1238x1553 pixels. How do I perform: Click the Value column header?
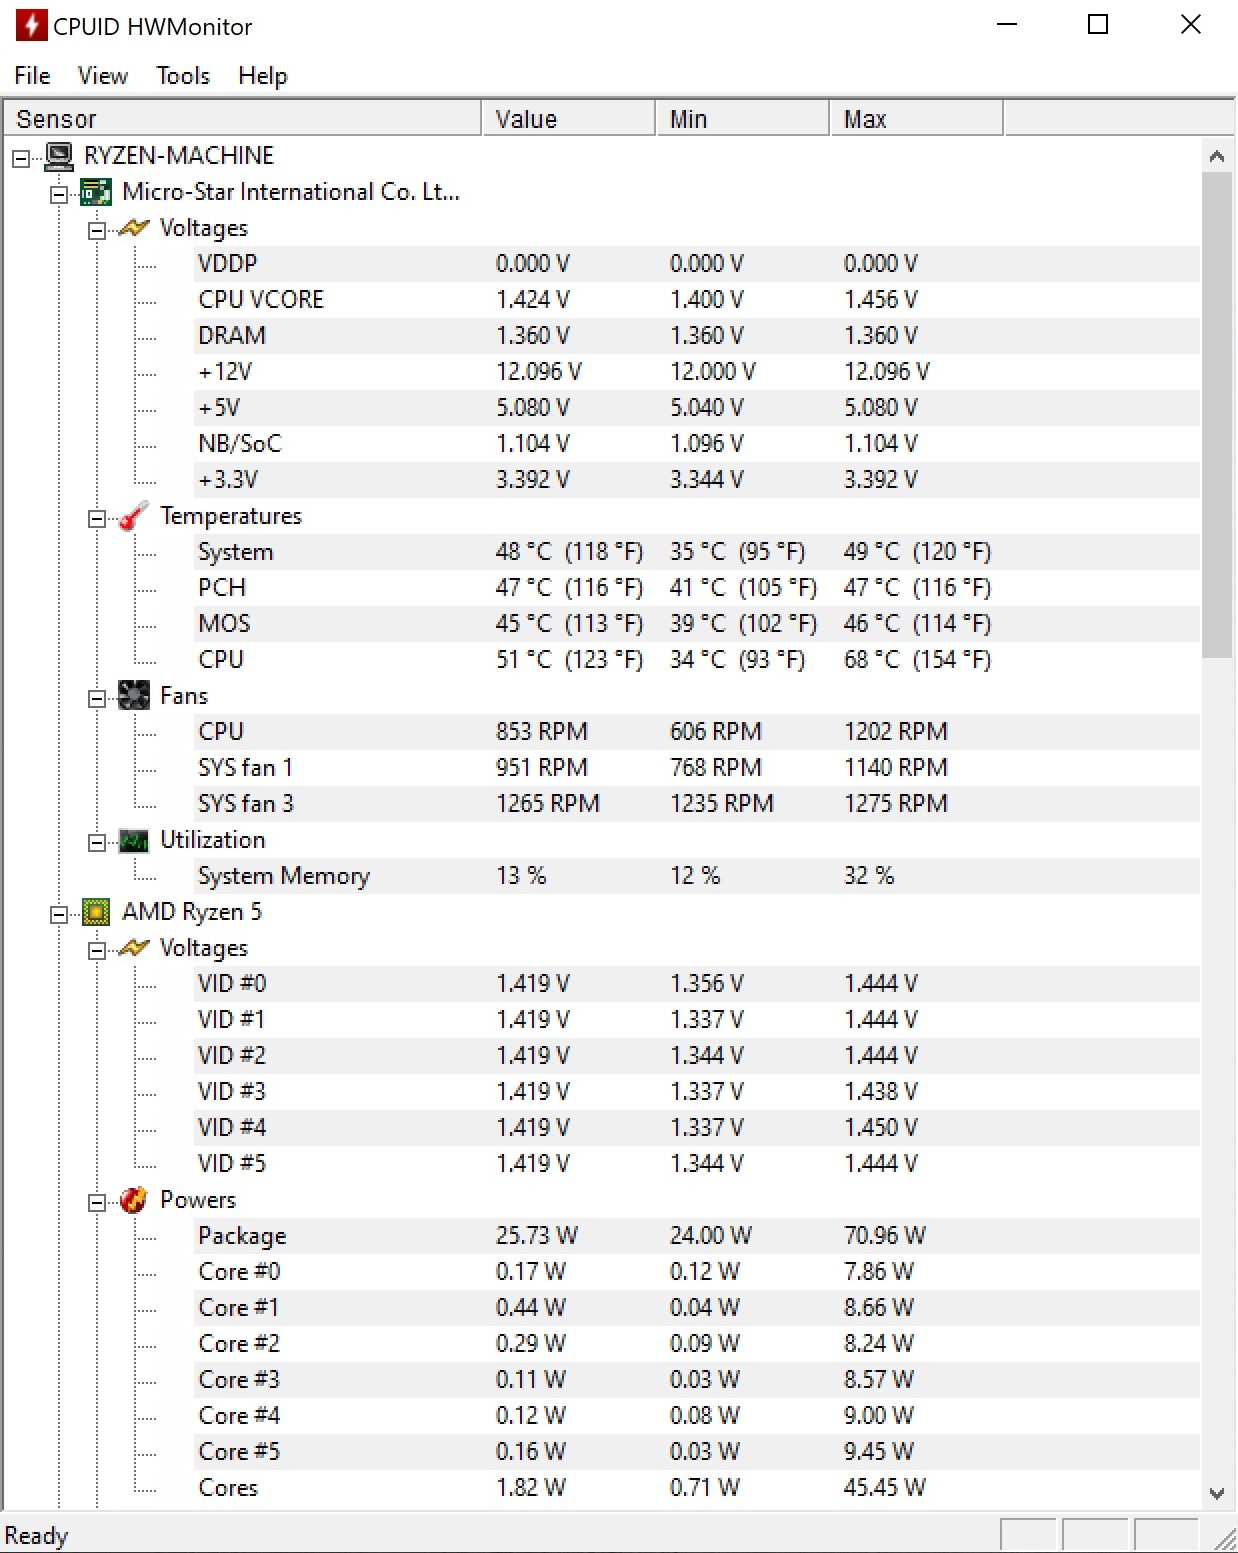point(568,119)
